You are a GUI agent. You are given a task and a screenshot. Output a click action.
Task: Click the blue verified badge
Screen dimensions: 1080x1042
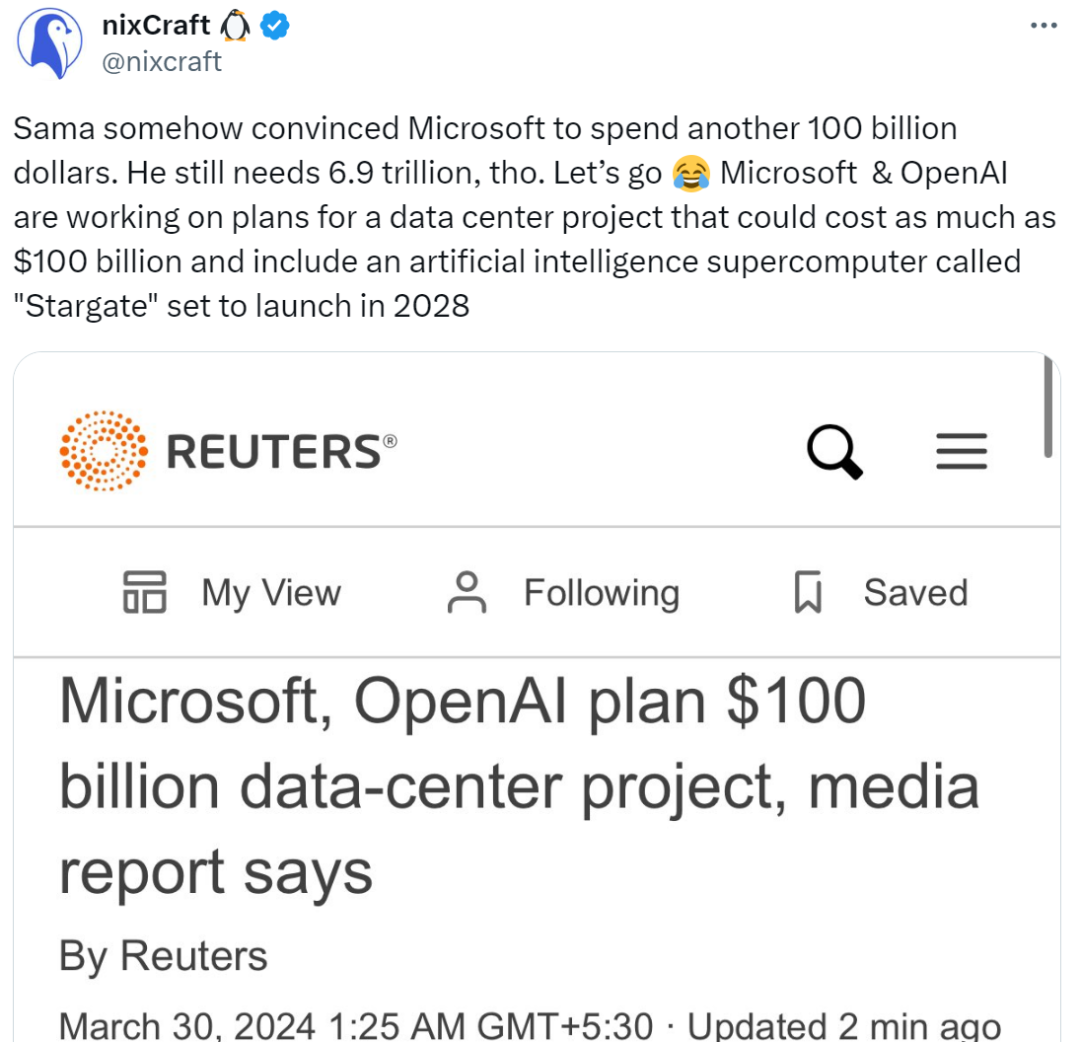(274, 25)
